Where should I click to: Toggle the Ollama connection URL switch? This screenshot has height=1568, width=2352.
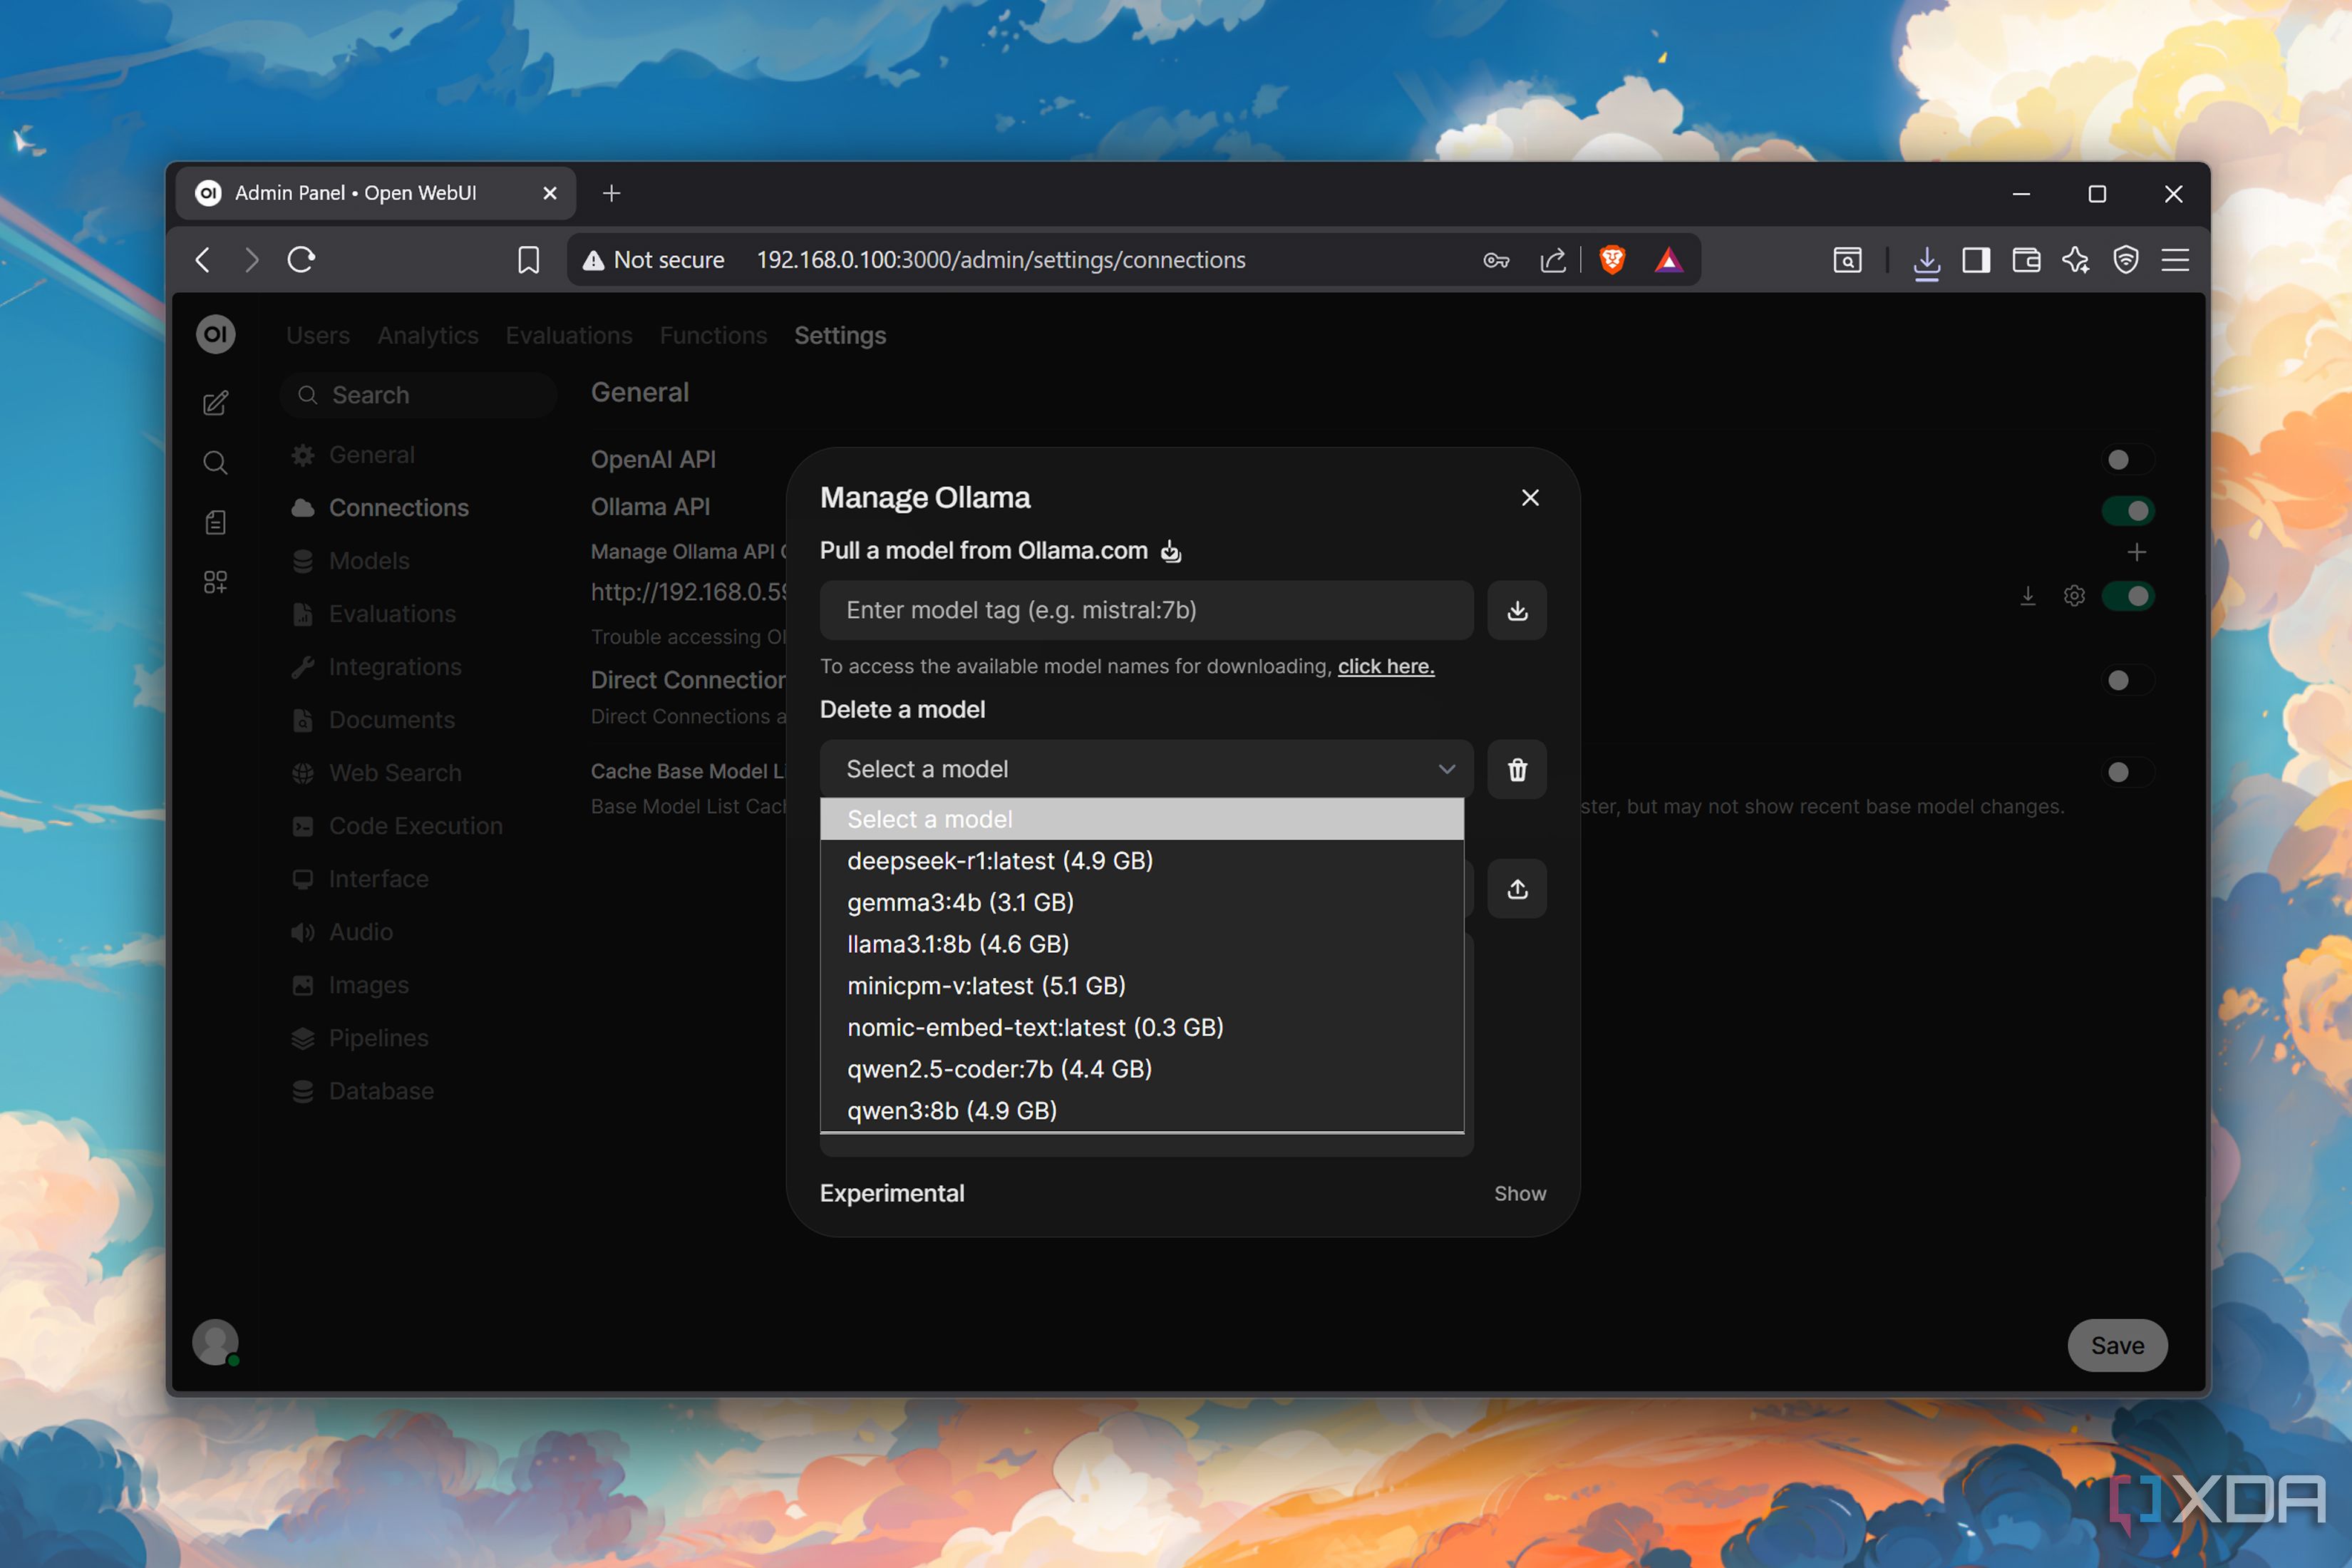(2127, 596)
